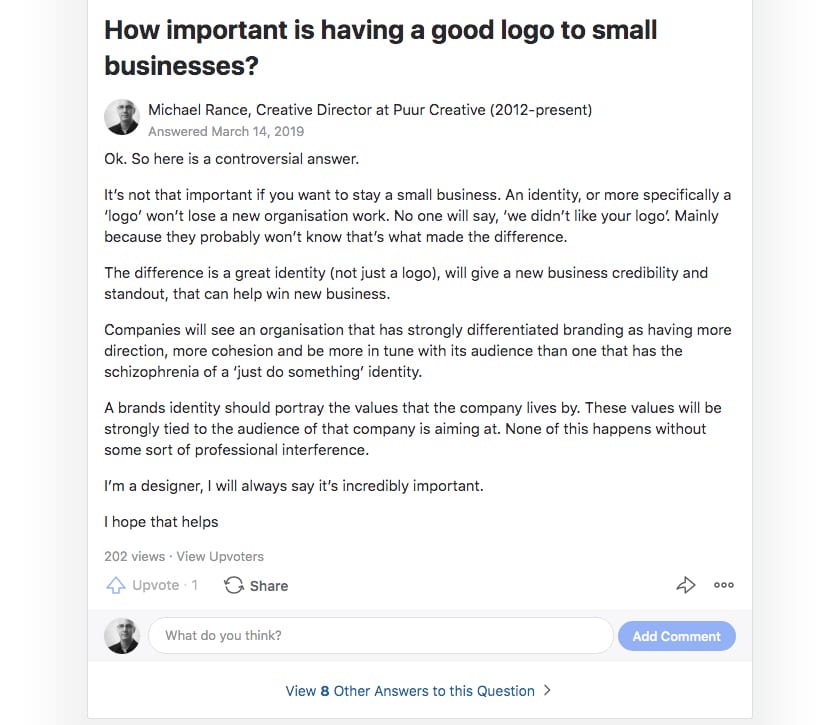Click the avatar beside the comment box
This screenshot has height=725, width=840.
[122, 636]
